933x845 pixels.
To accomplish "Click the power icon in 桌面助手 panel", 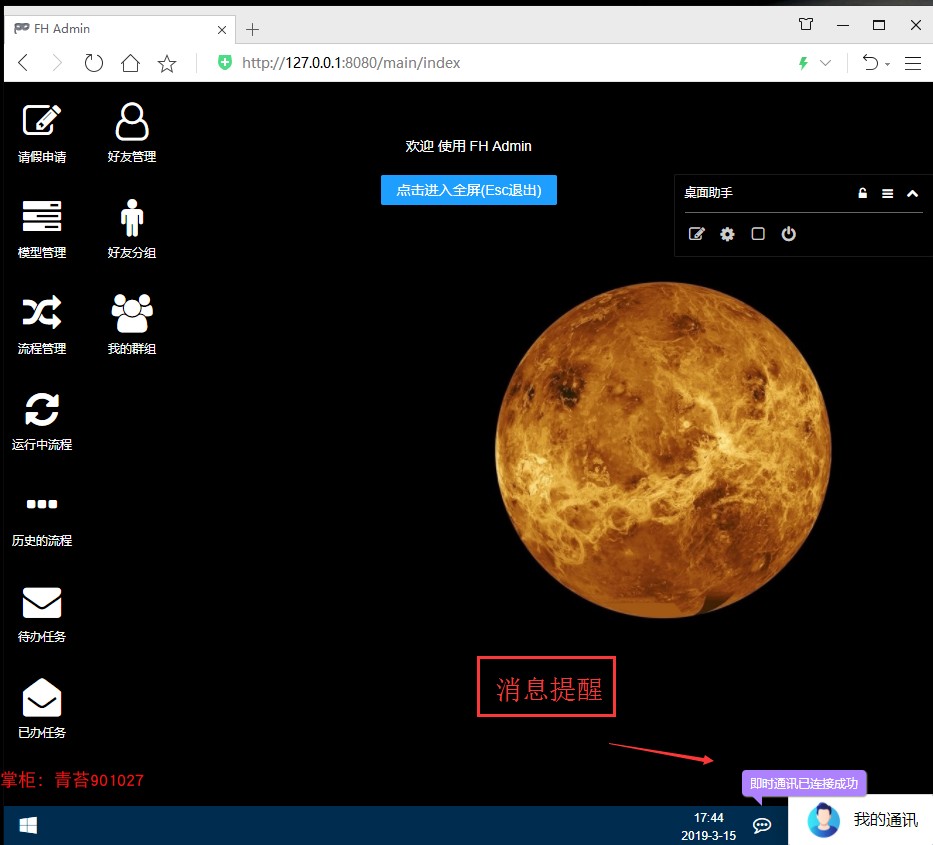I will tap(788, 234).
